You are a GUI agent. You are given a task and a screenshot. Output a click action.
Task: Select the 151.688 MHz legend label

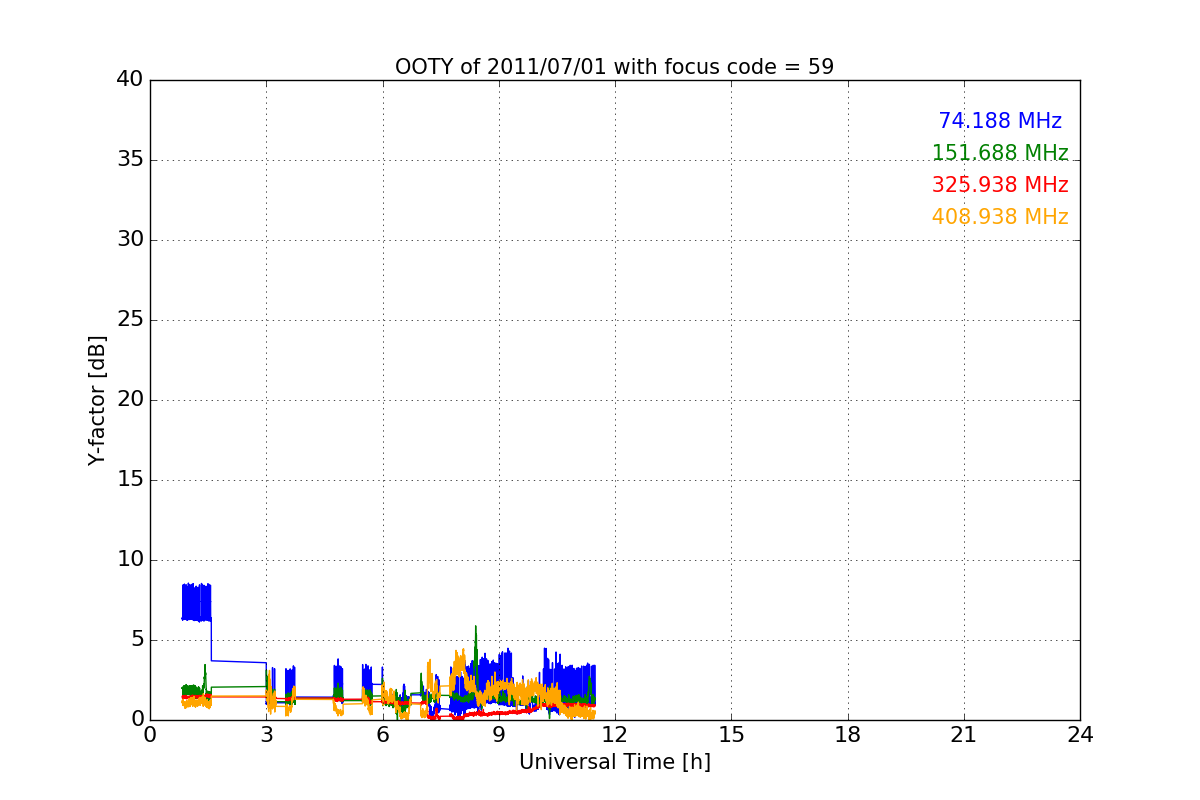(1000, 153)
